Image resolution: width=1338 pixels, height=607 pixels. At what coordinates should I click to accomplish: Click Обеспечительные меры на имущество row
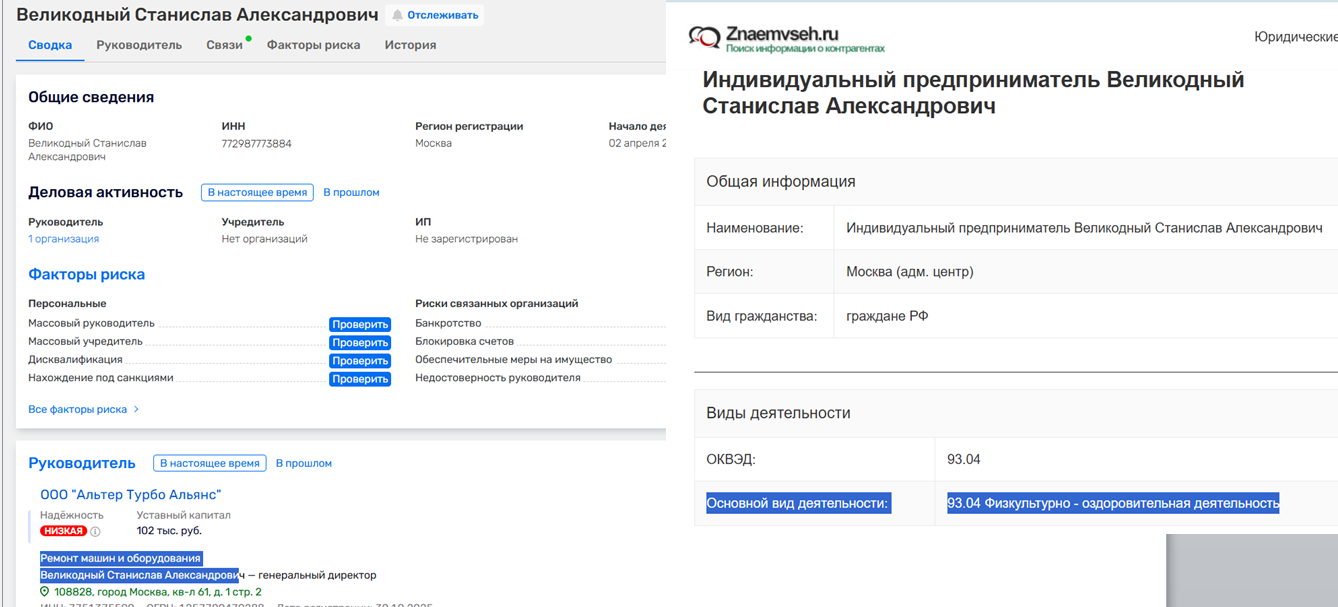(540, 359)
